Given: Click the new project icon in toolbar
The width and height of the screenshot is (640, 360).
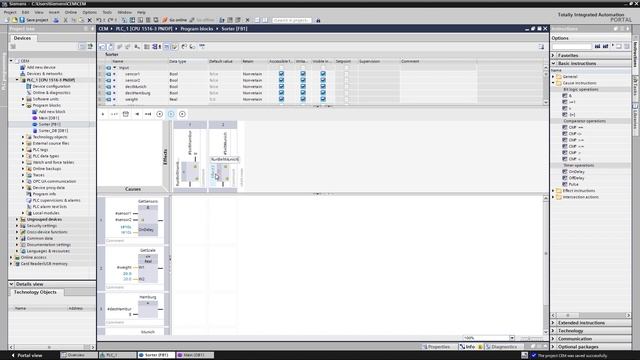Looking at the screenshot, I should tap(7, 20).
